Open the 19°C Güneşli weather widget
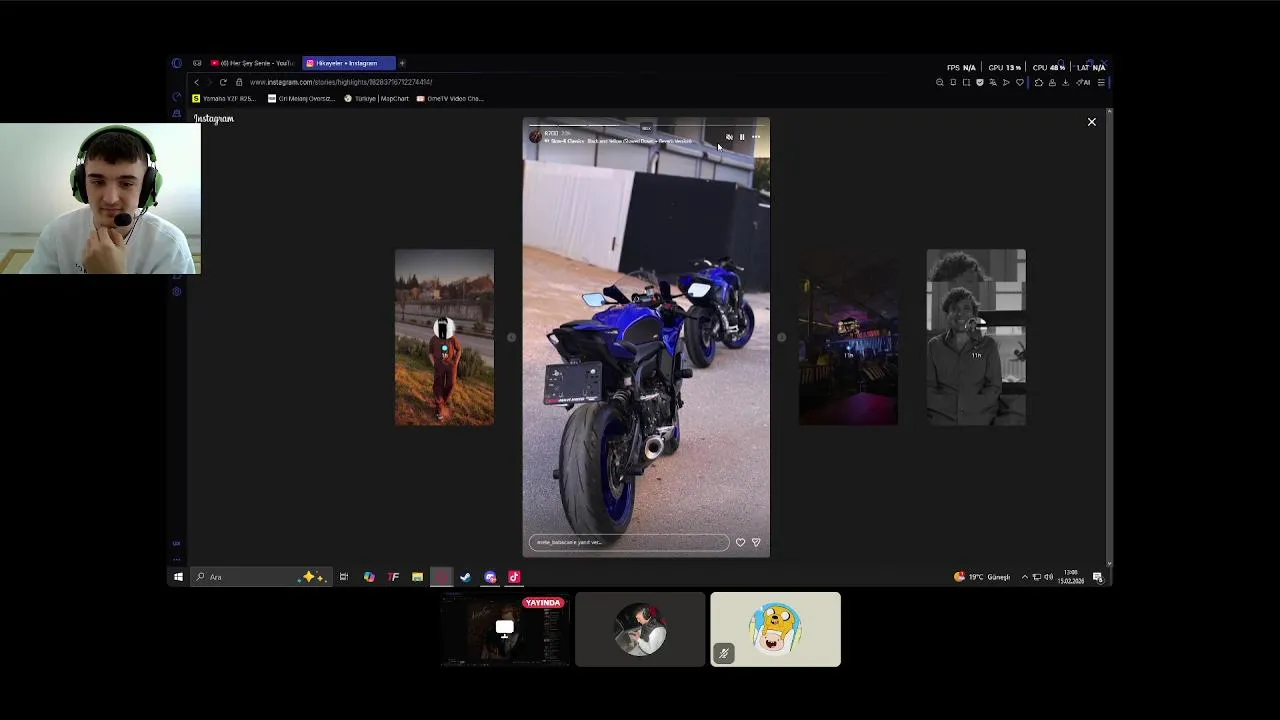The image size is (1280, 720). (x=982, y=577)
